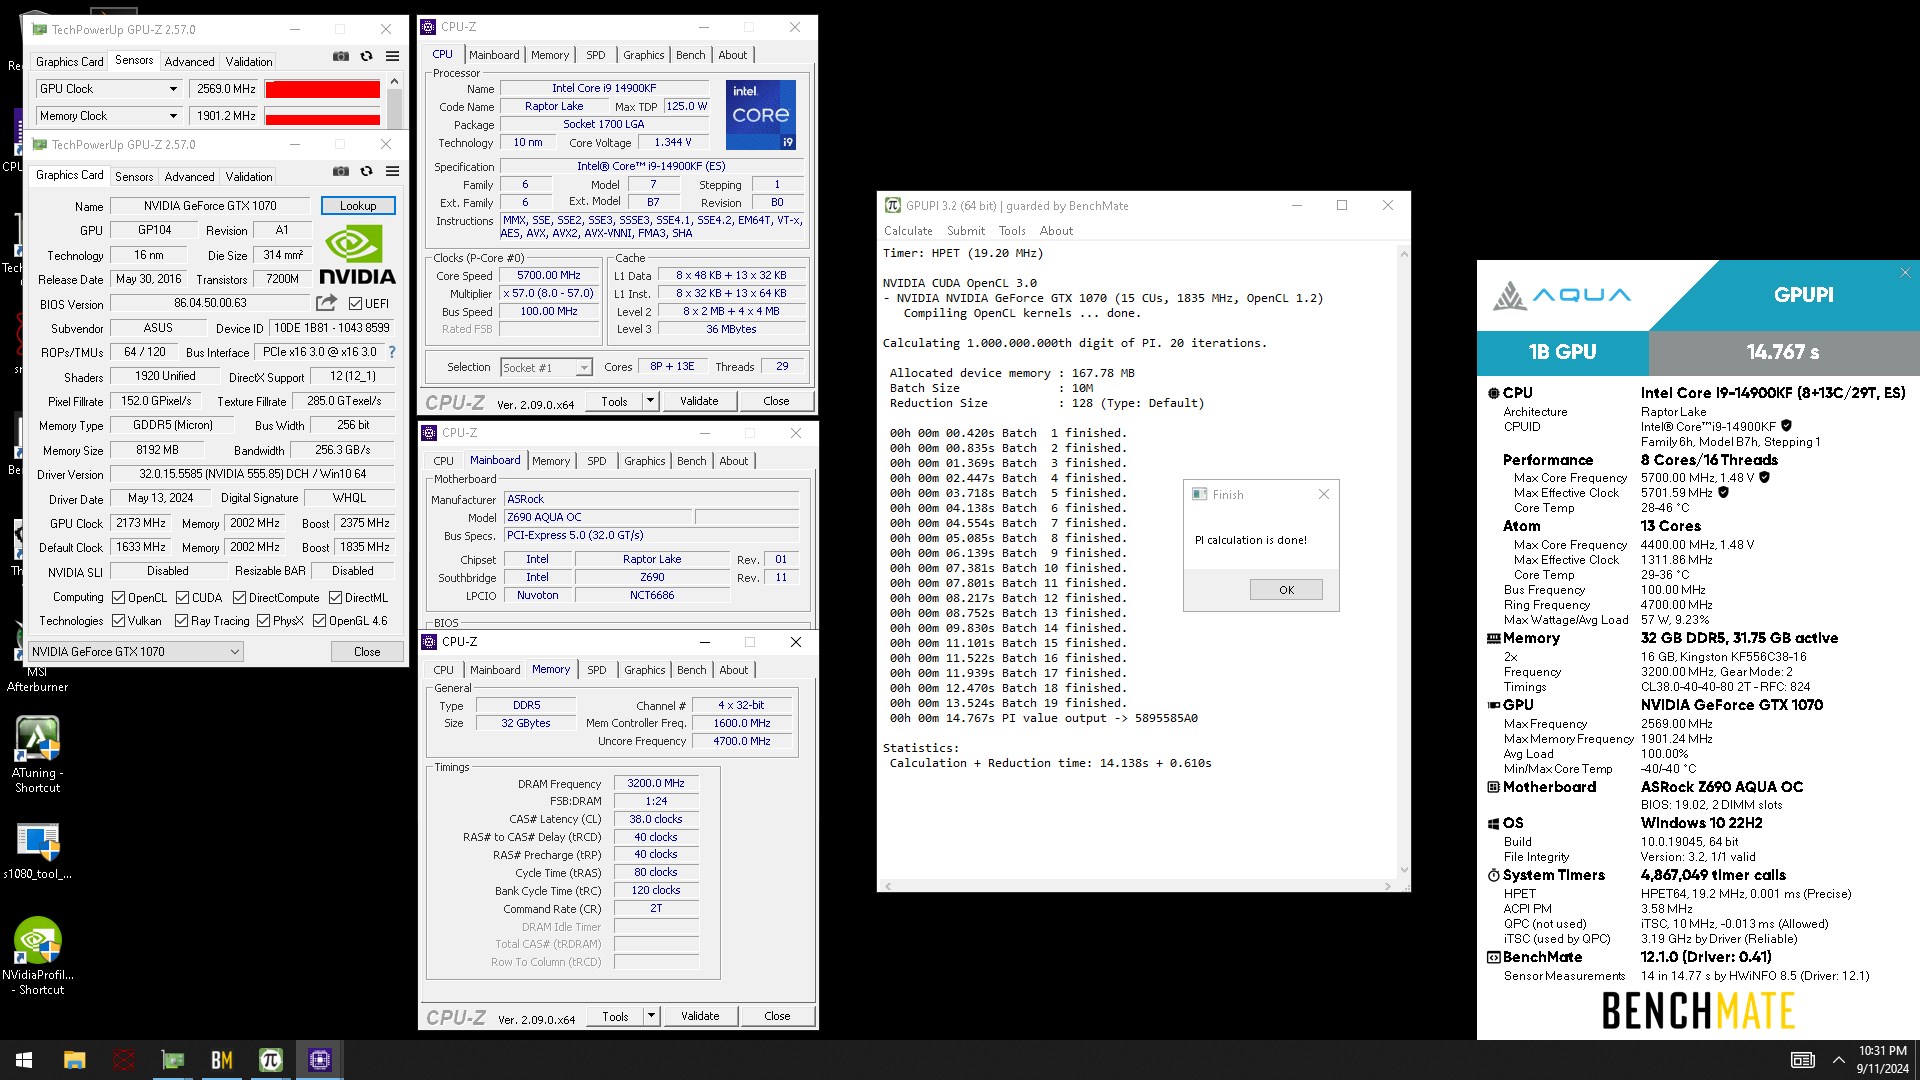Click the BenchMate BM taskbar icon
Screen dimensions: 1920x1080
[222, 1060]
